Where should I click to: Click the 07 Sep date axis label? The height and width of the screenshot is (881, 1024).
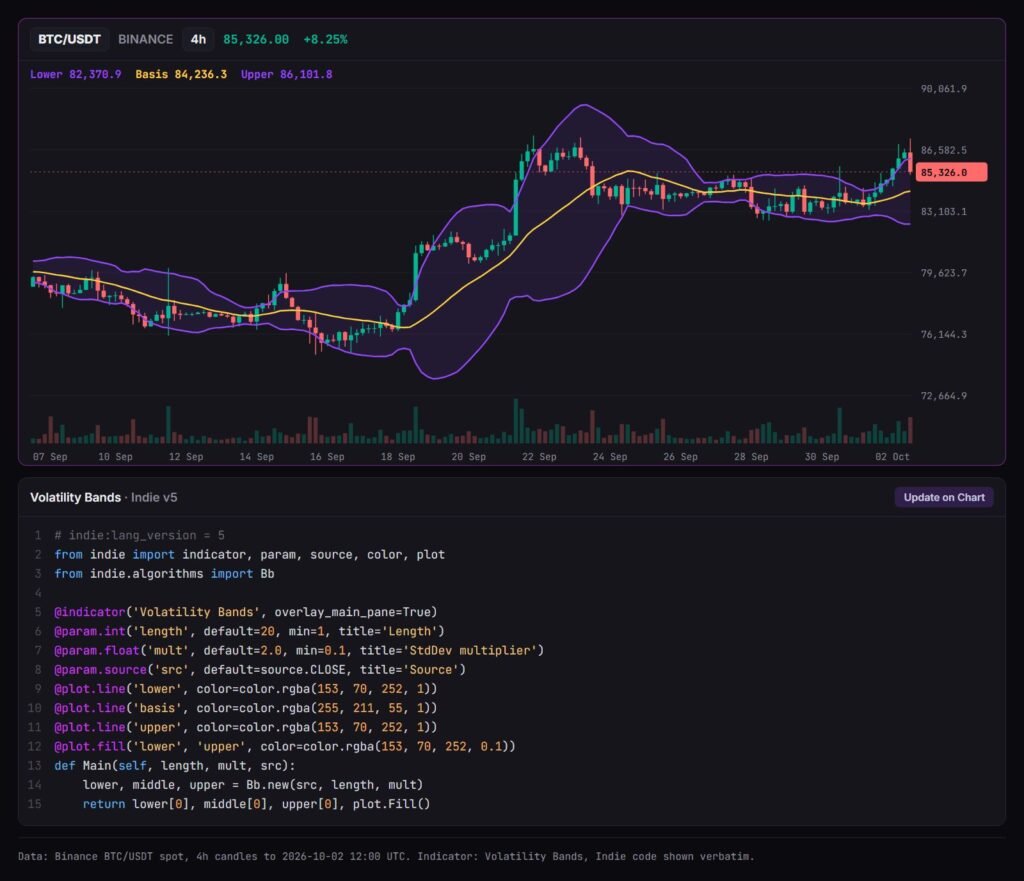coord(50,457)
